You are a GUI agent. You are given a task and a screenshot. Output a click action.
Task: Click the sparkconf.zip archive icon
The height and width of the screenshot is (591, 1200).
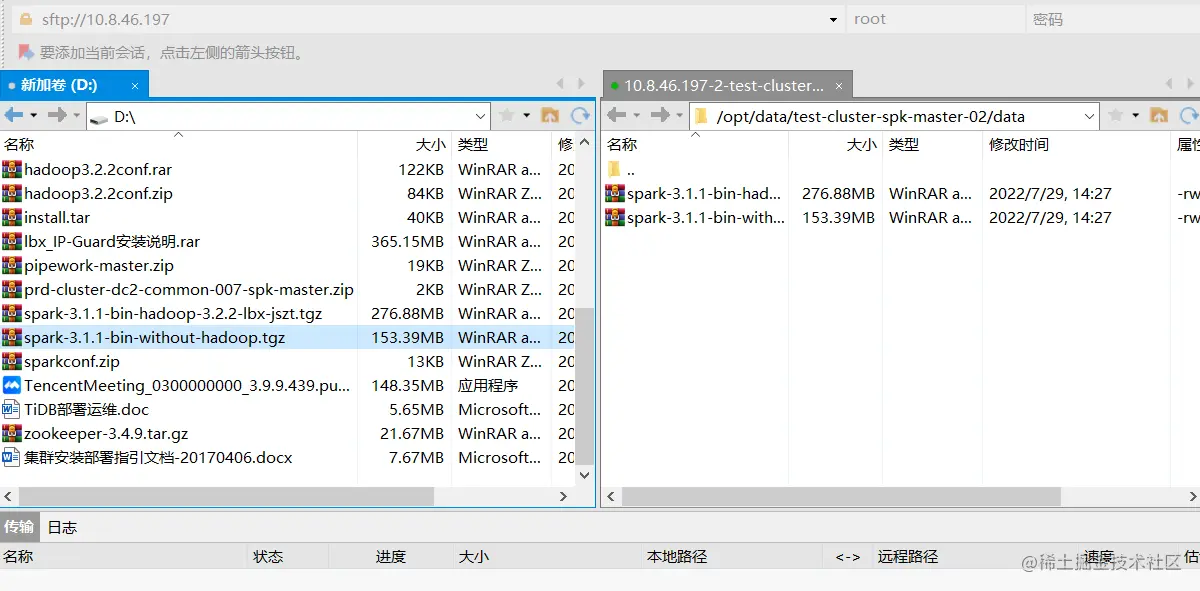point(12,361)
